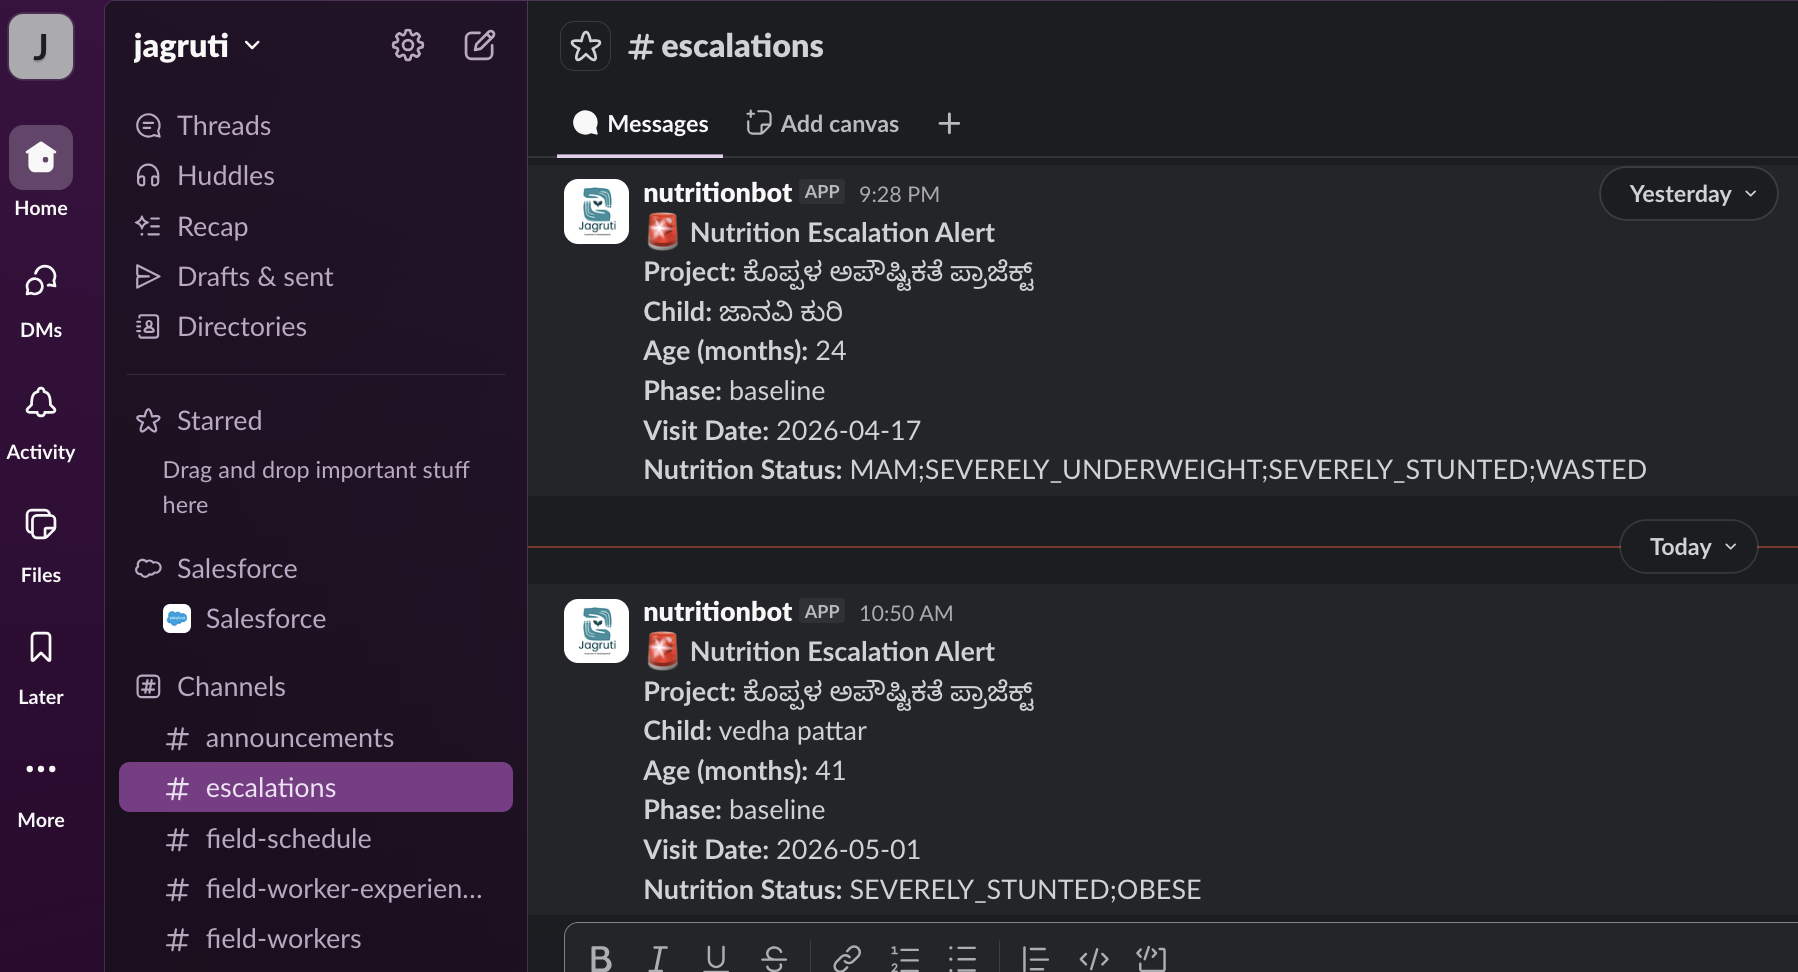This screenshot has height=972, width=1798.
Task: Toggle italic formatting in composer
Action: pyautogui.click(x=658, y=958)
